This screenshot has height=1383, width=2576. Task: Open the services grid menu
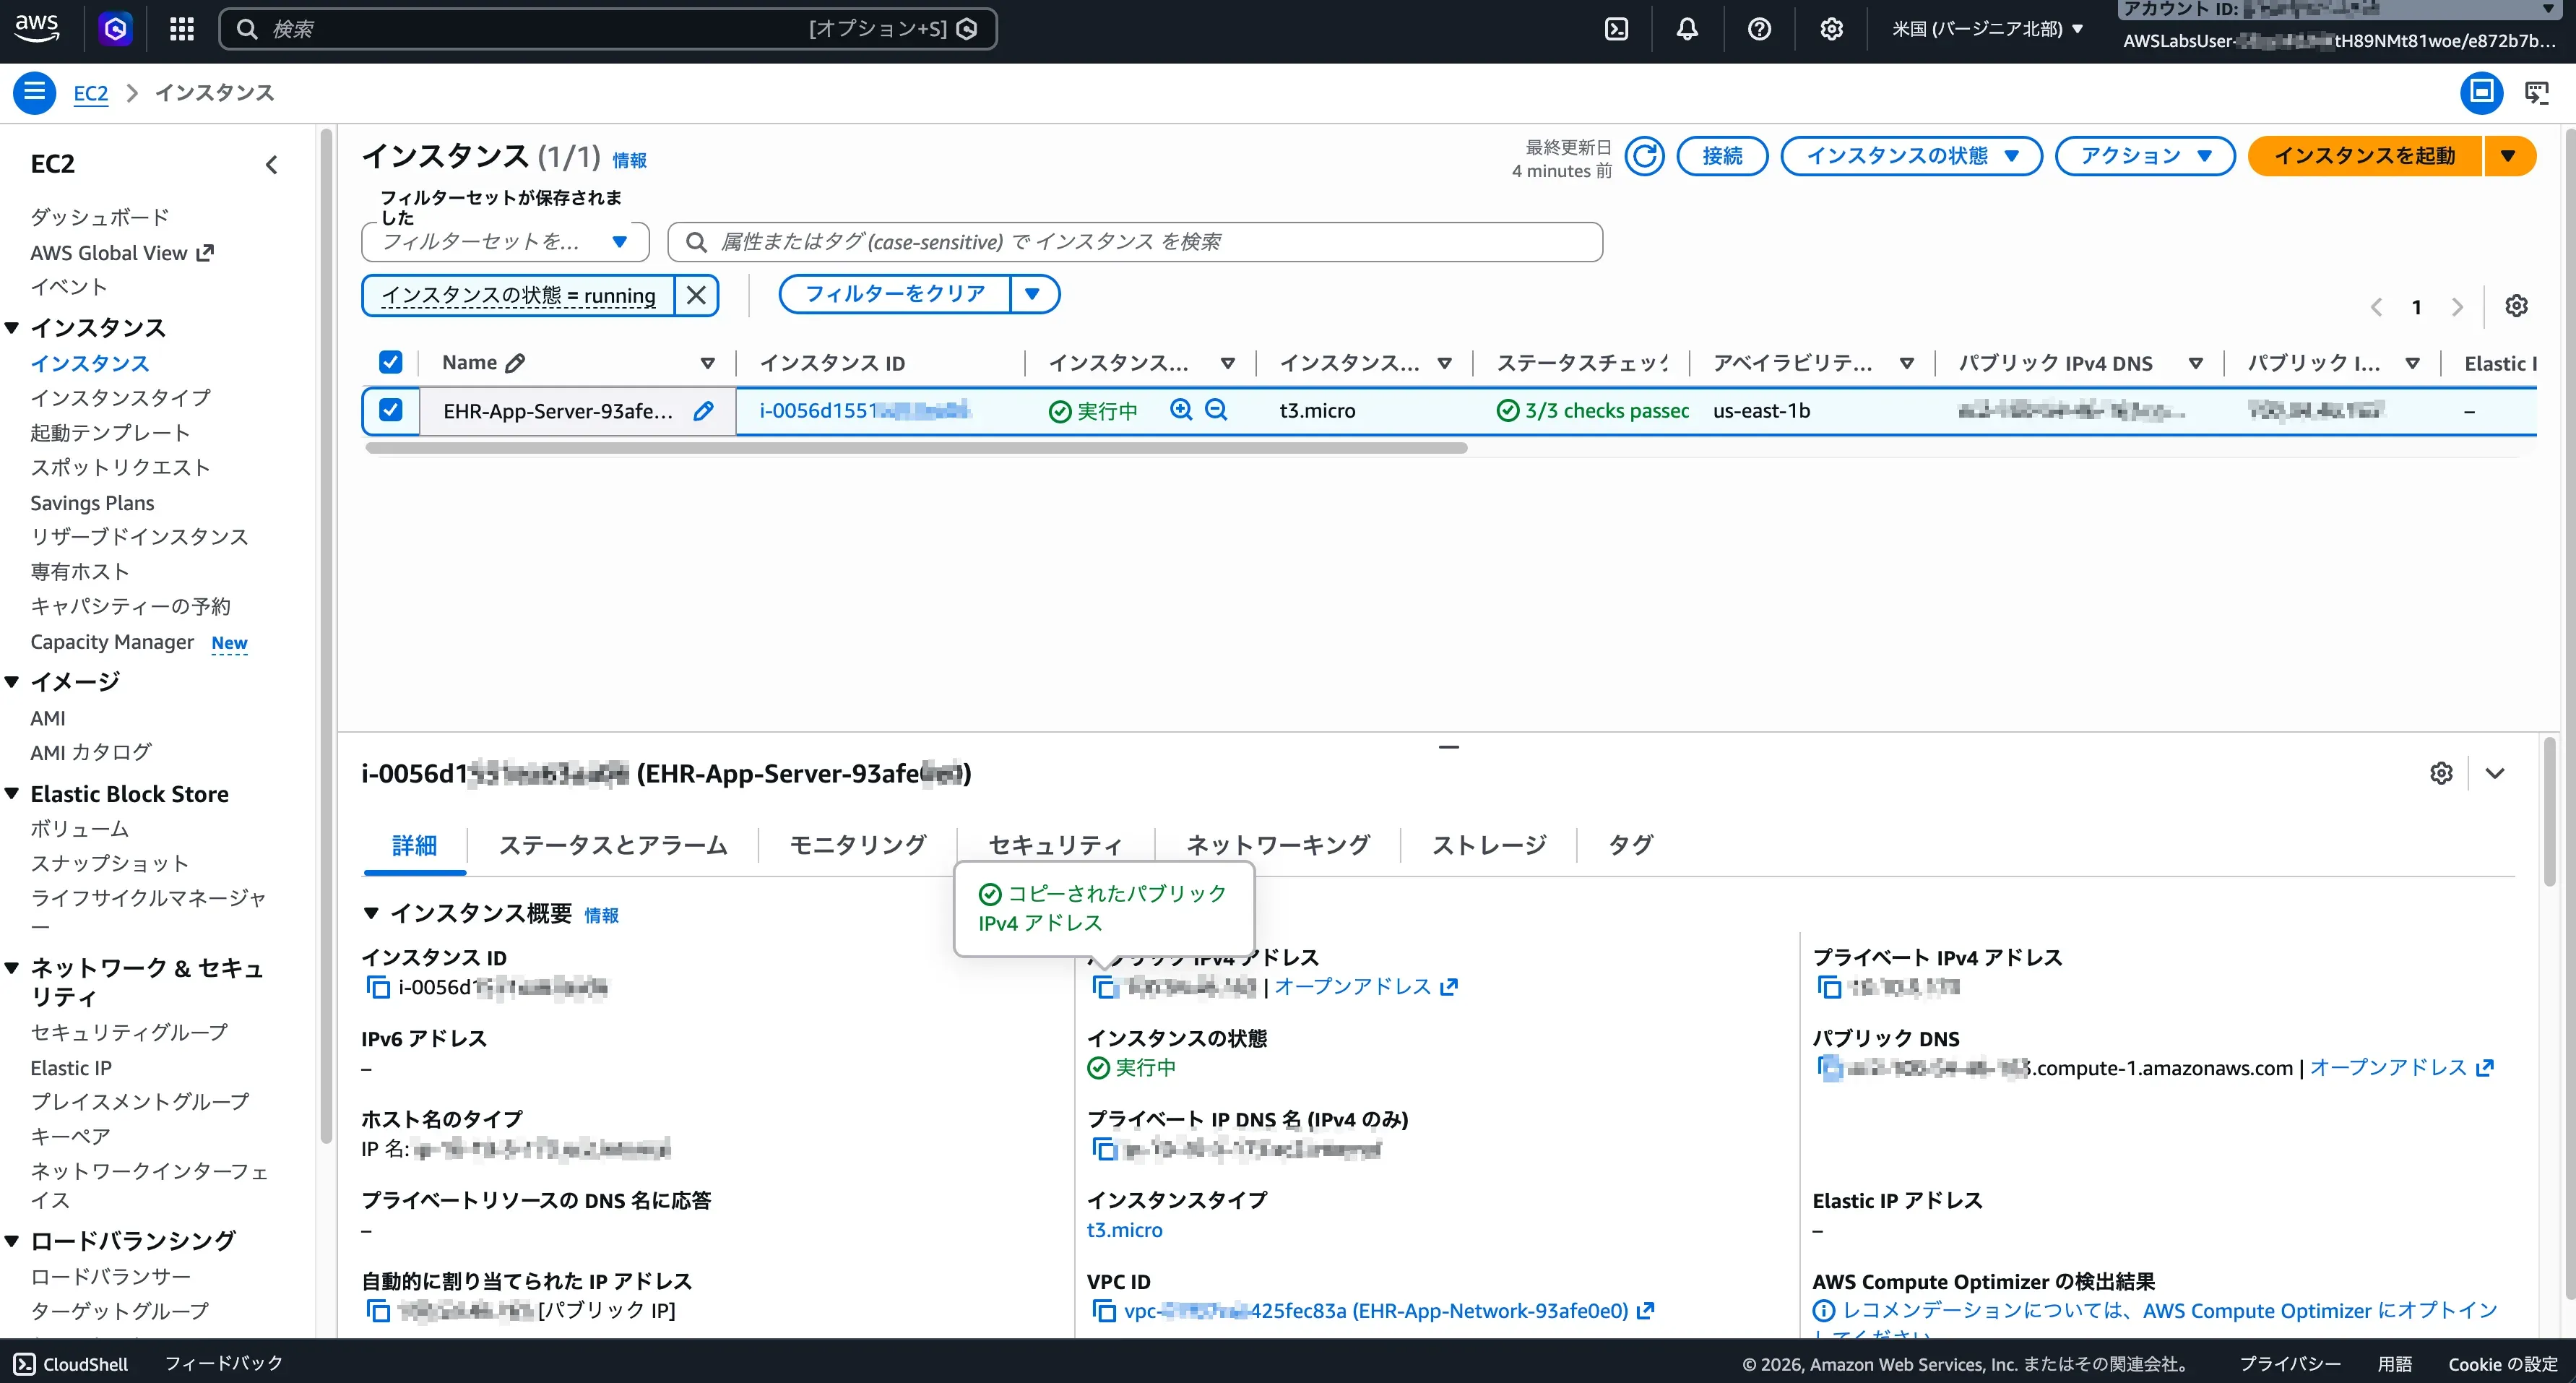[x=181, y=29]
